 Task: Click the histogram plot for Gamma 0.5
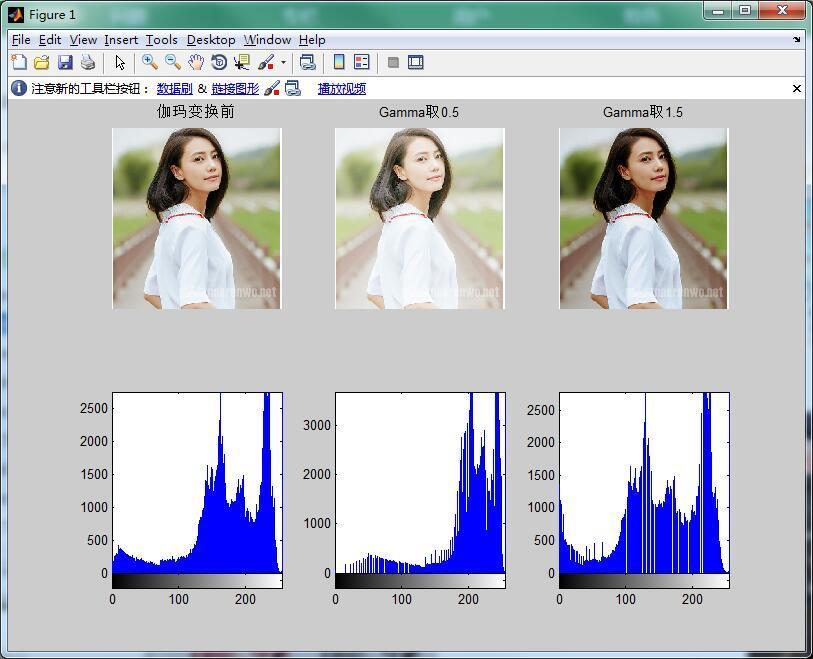click(420, 483)
